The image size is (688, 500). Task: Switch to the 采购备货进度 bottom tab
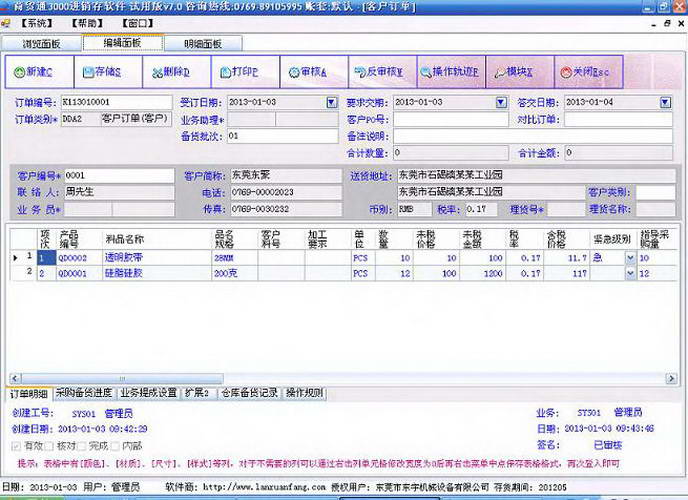coord(83,393)
